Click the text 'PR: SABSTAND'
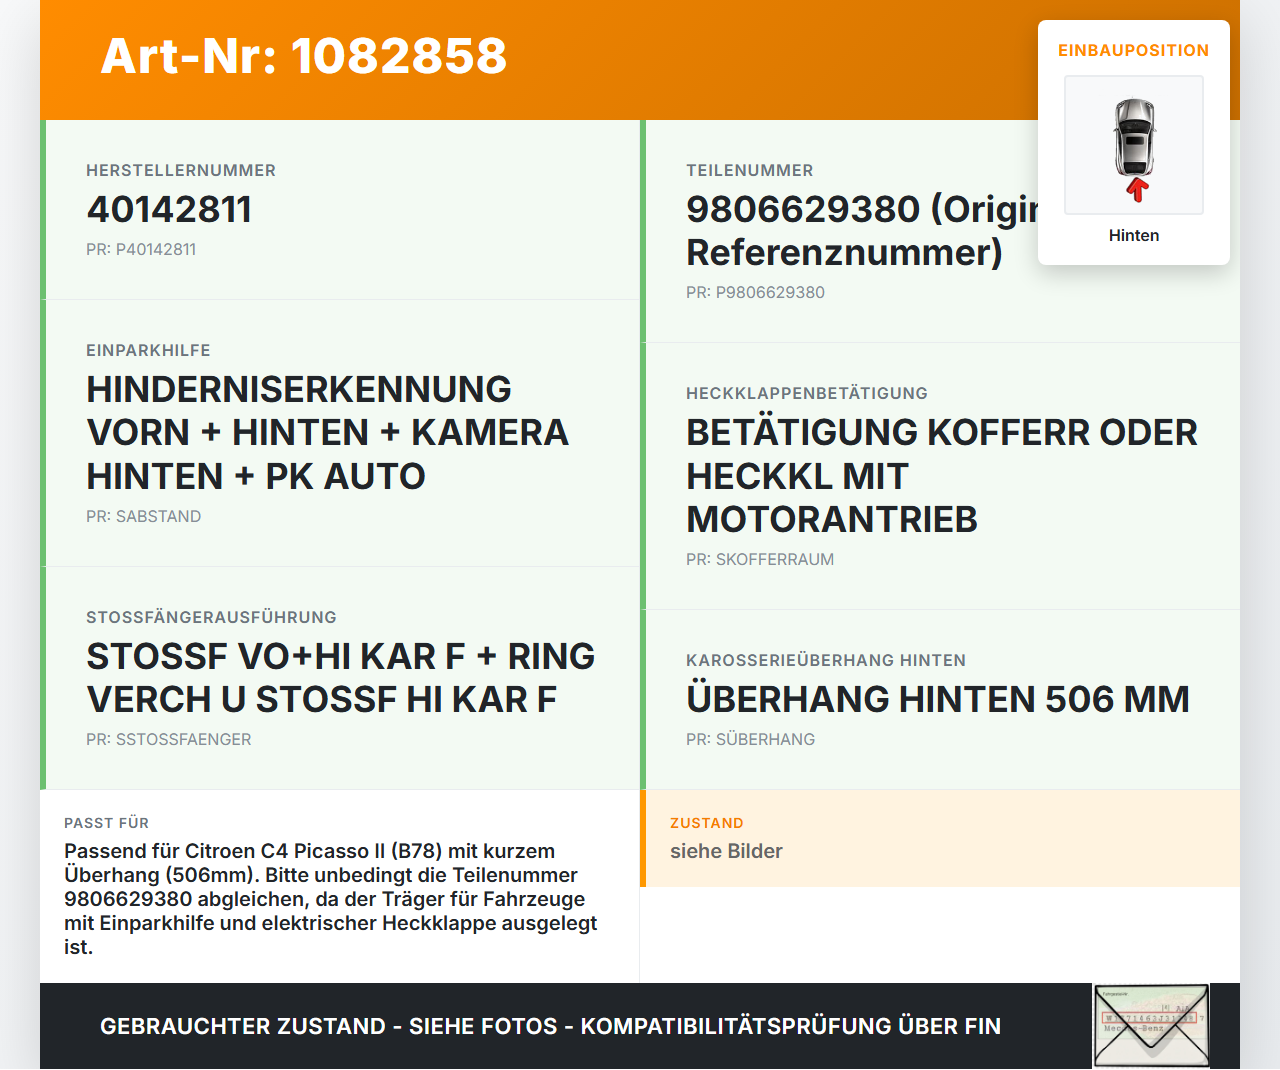Image resolution: width=1280 pixels, height=1070 pixels. (x=143, y=516)
